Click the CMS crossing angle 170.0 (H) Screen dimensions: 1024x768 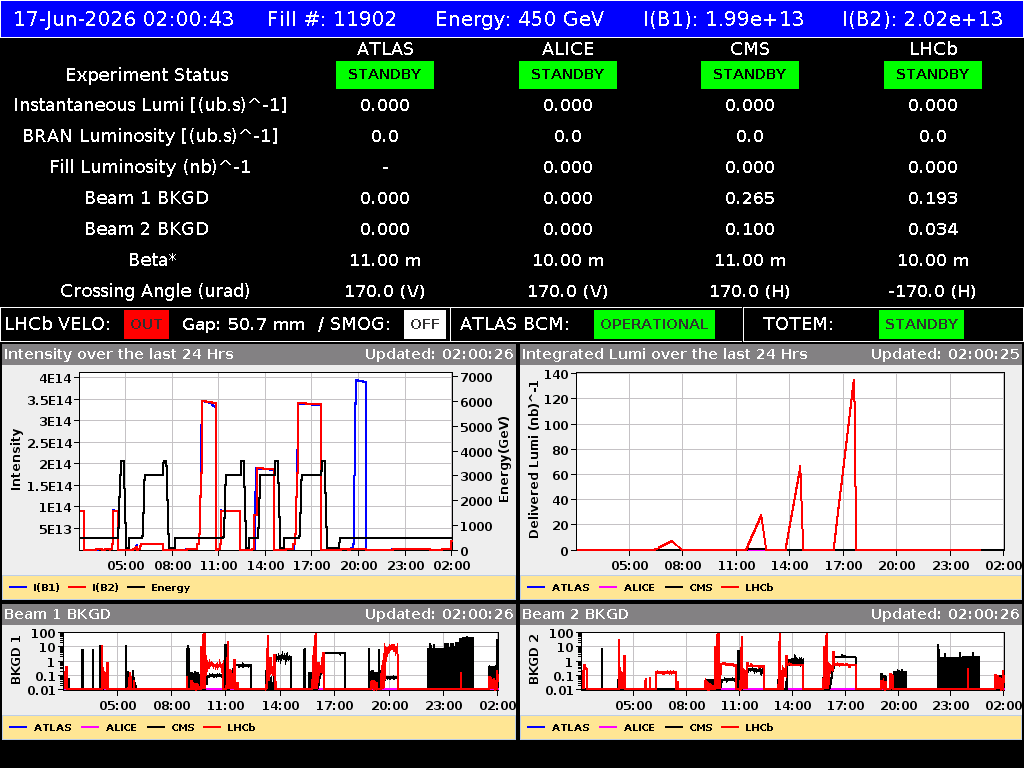click(x=750, y=291)
